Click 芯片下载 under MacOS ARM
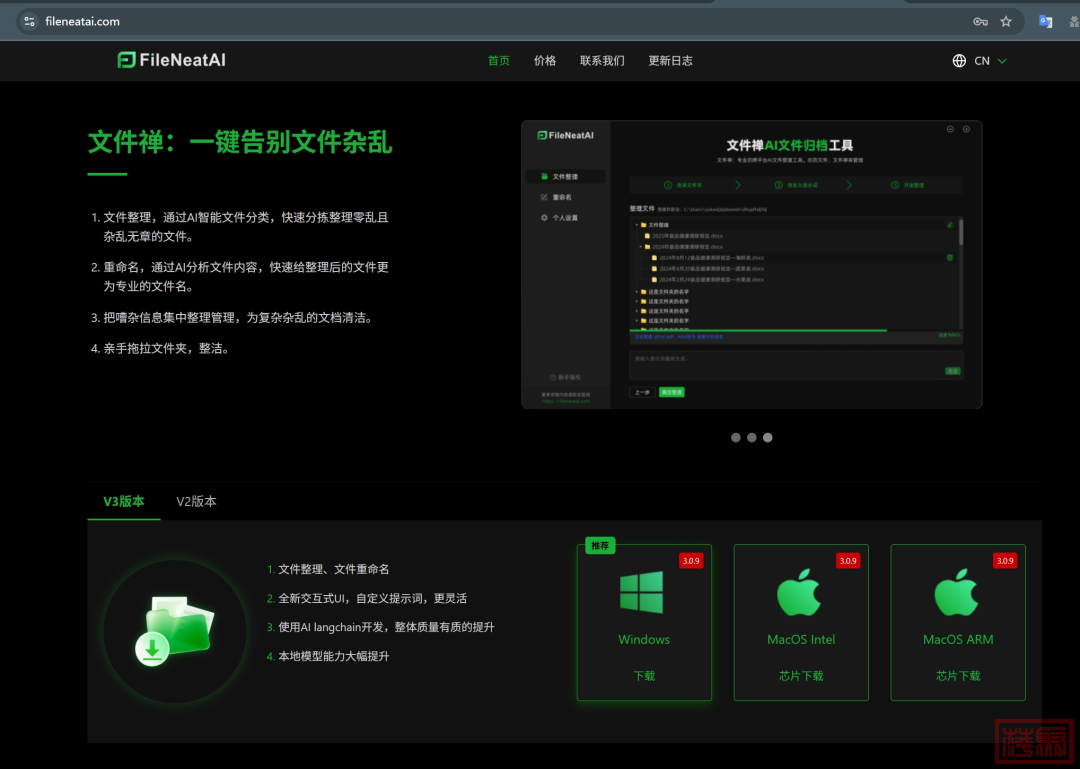The width and height of the screenshot is (1080, 769). coord(958,675)
